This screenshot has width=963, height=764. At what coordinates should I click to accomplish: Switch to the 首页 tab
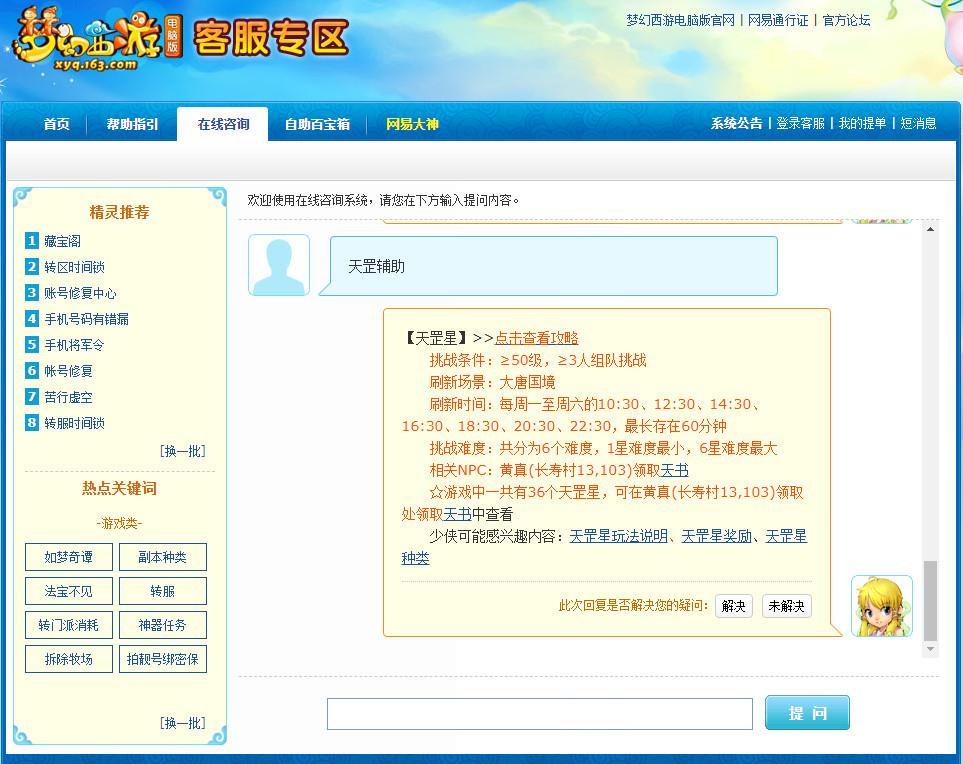click(x=55, y=125)
